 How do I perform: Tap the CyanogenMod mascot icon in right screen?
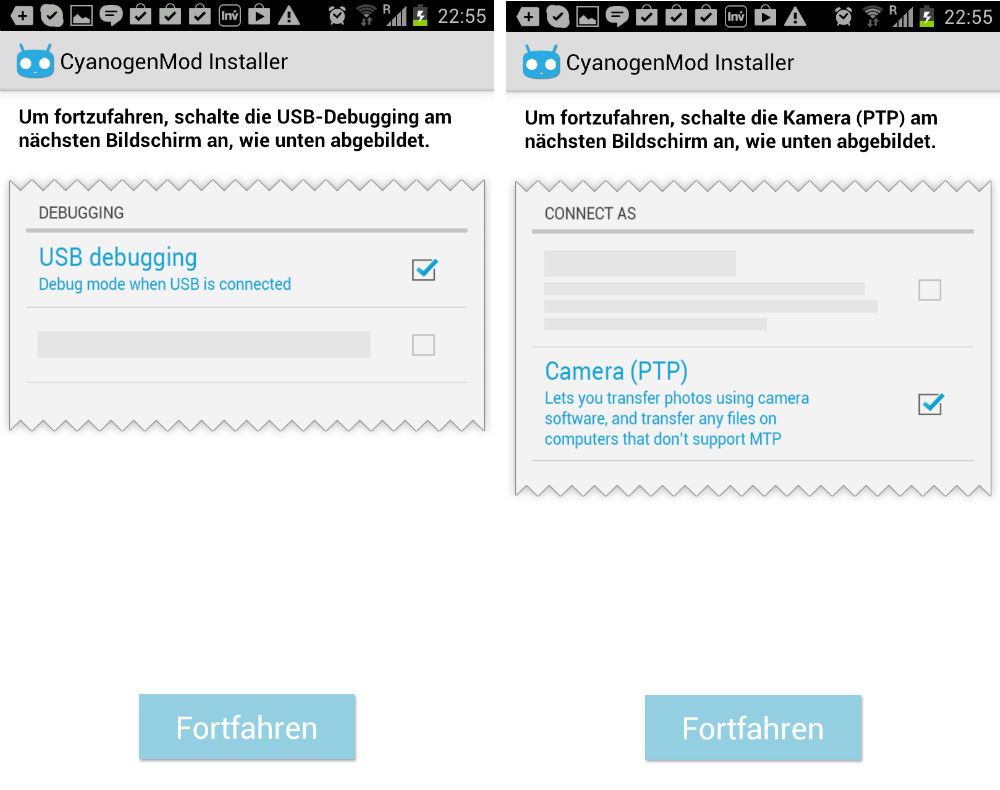point(541,62)
